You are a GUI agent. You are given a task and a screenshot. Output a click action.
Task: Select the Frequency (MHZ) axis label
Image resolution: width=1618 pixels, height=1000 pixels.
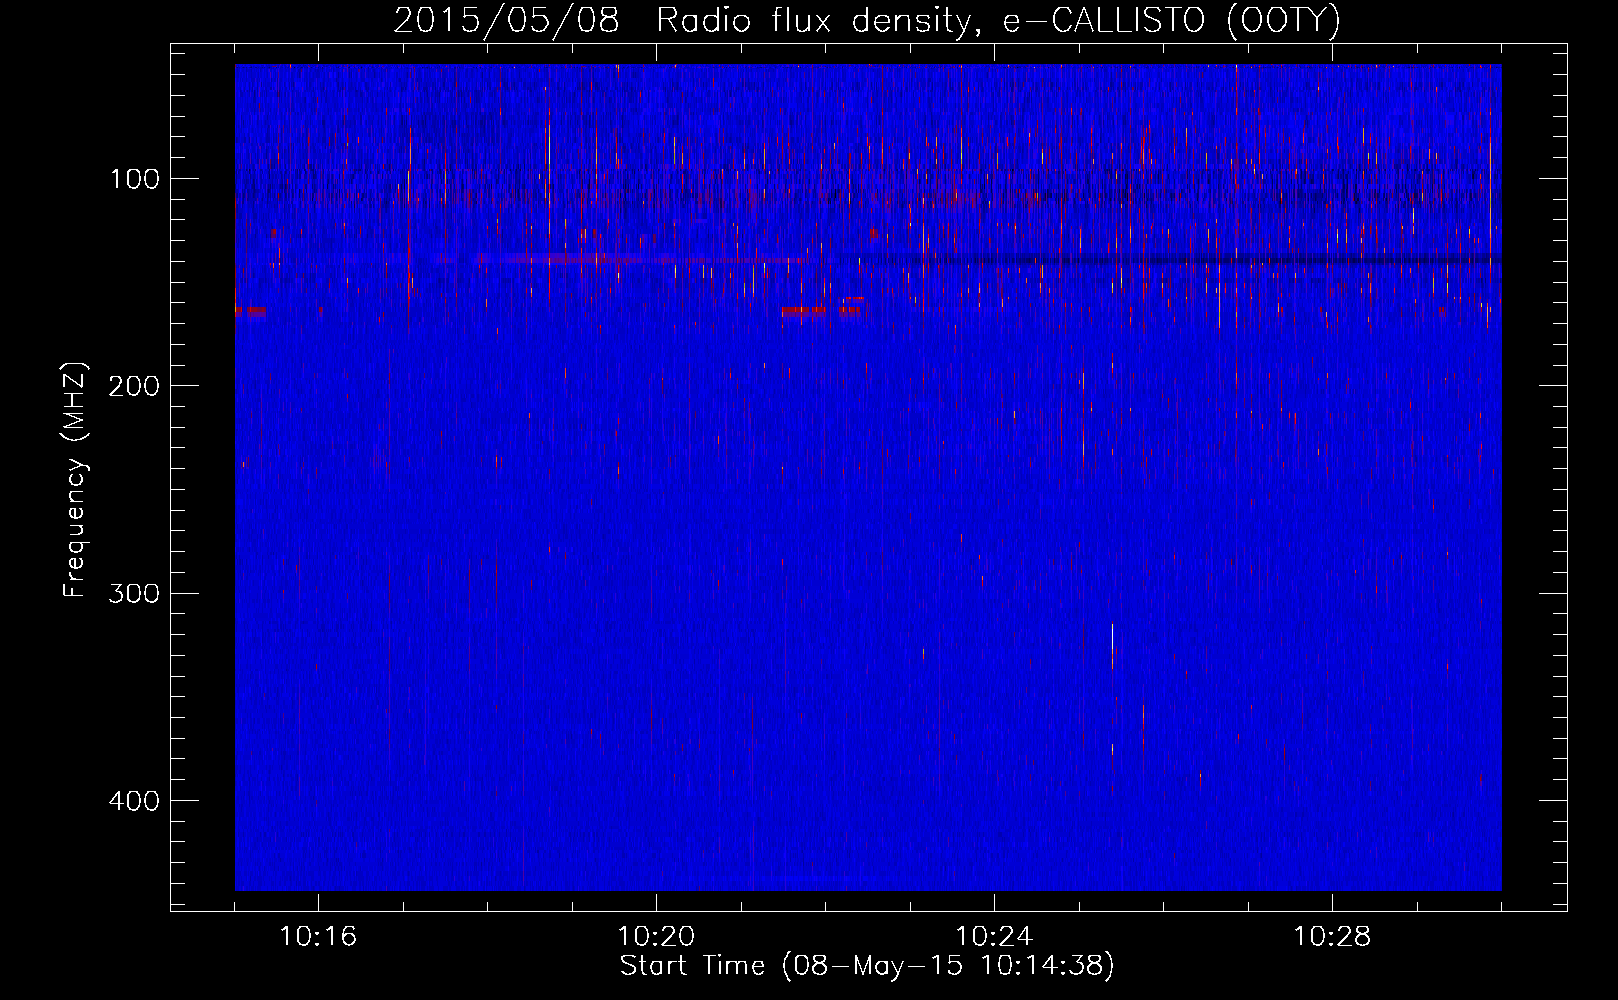(75, 480)
